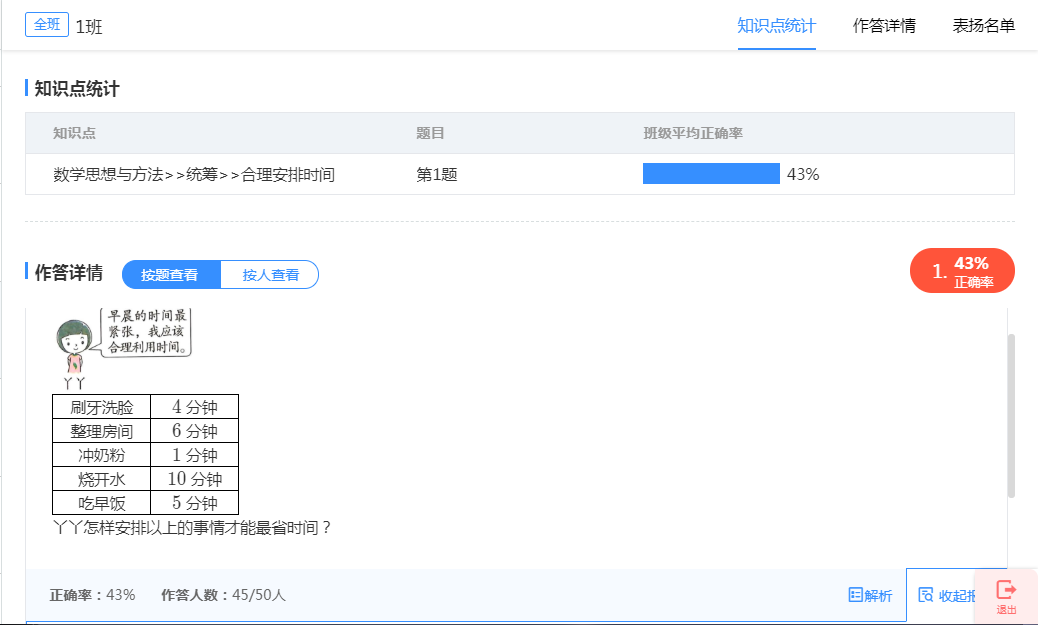
Task: Click the 第1题 question link
Action: coord(437,174)
